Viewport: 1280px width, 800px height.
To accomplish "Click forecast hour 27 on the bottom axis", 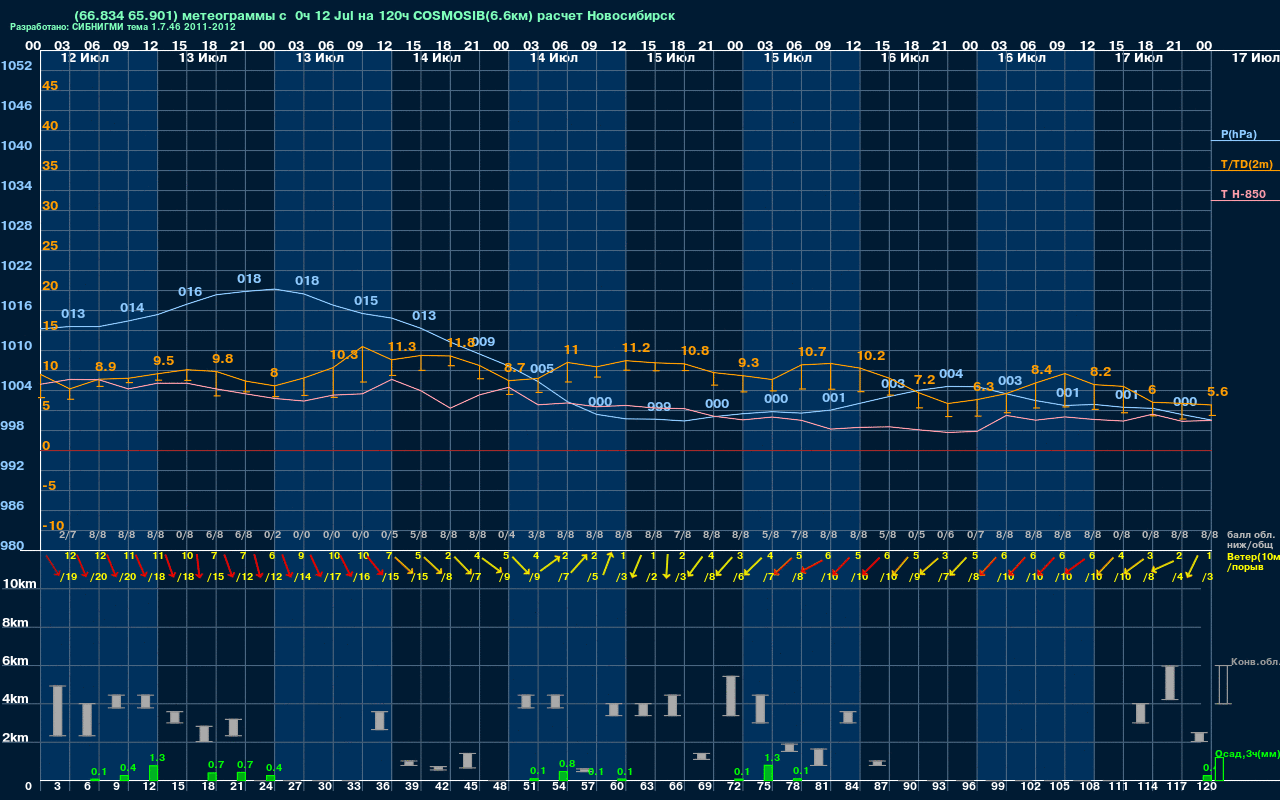I will tap(295, 787).
